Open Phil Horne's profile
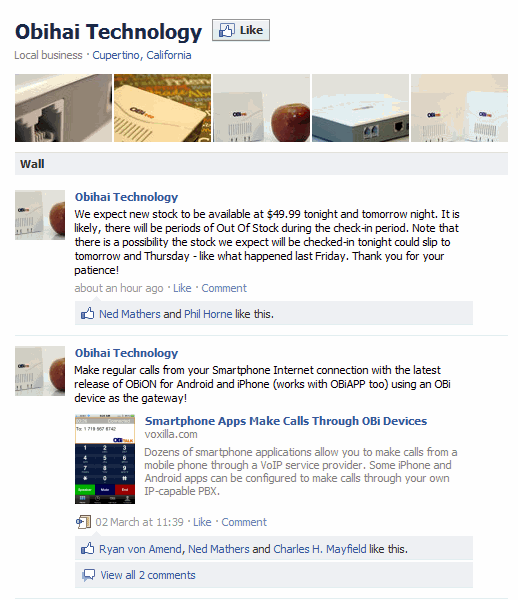This screenshot has height=600, width=518. pos(208,314)
